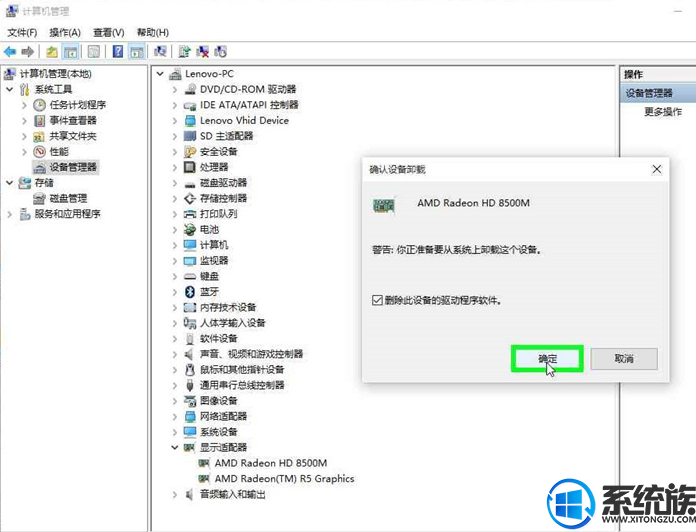Open the 文件(F) menu

click(22, 32)
